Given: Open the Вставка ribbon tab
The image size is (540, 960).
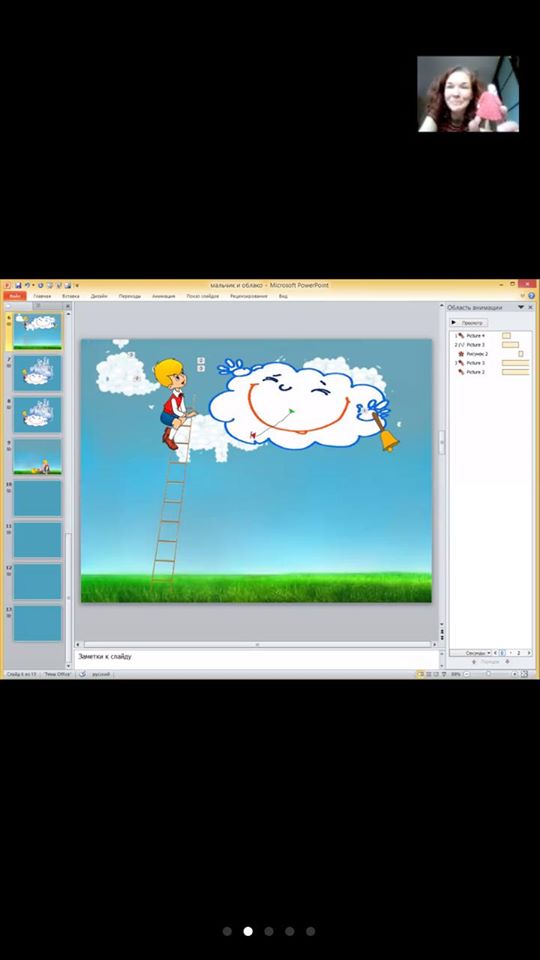Looking at the screenshot, I should [x=70, y=296].
